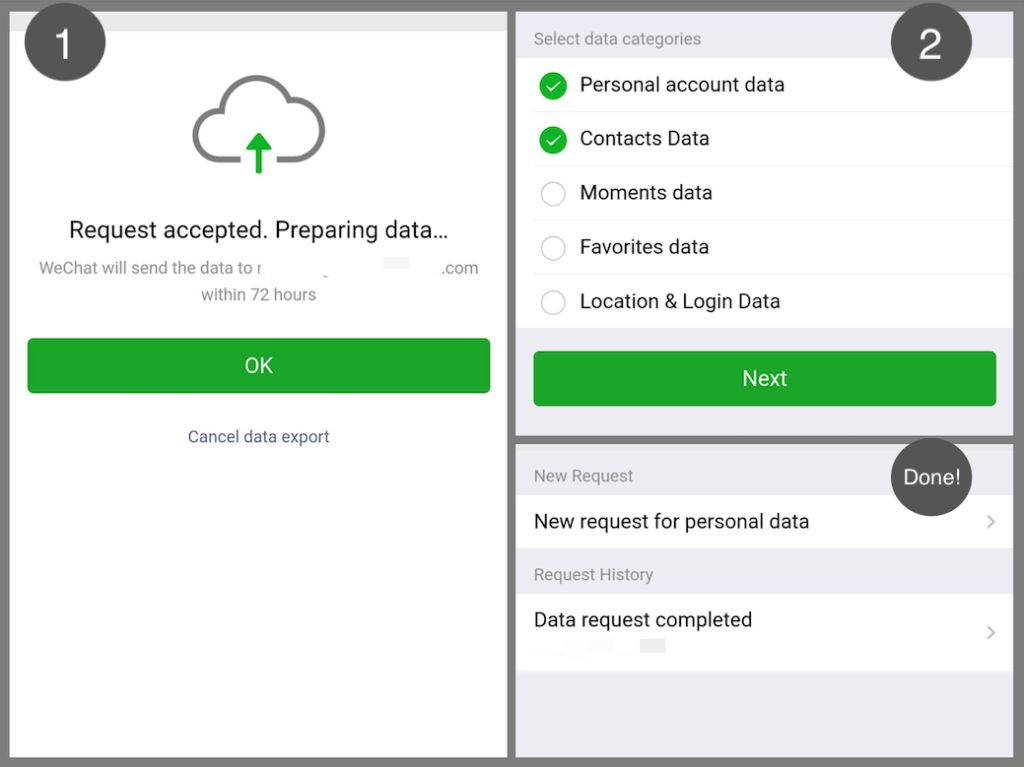Enable the Moments data checkbox
Image resolution: width=1024 pixels, height=767 pixels.
pos(553,194)
